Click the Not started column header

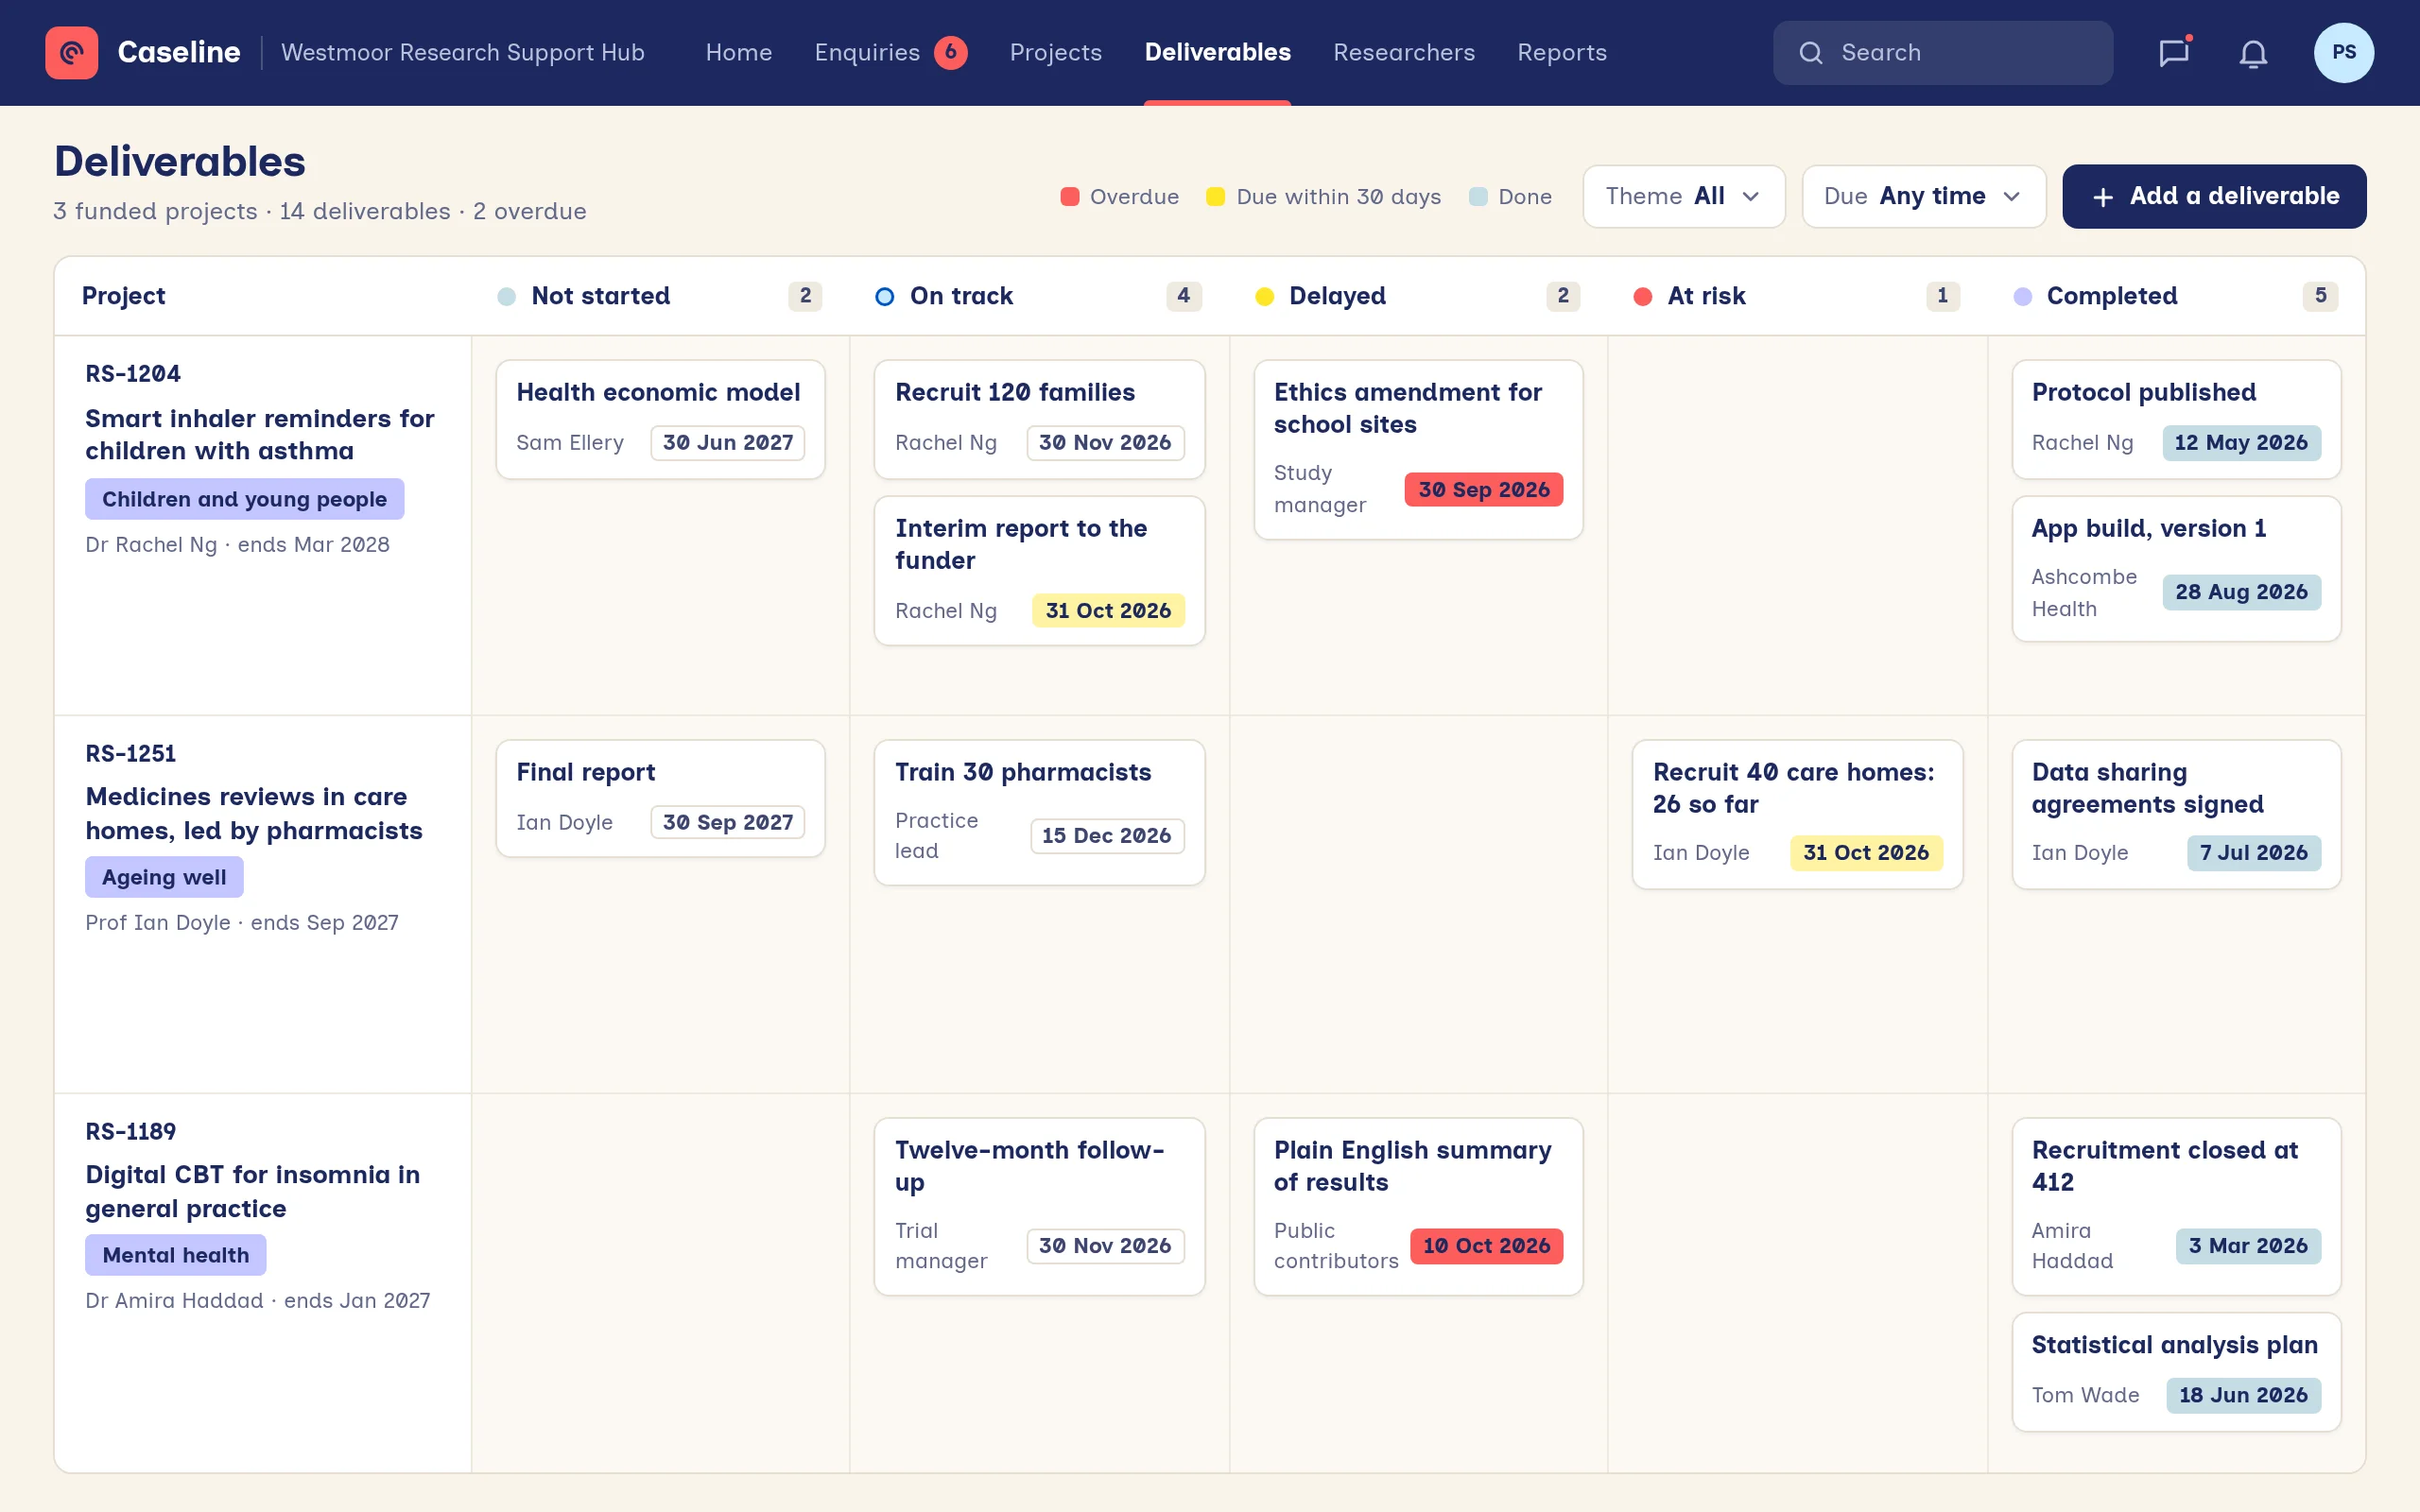coord(660,296)
